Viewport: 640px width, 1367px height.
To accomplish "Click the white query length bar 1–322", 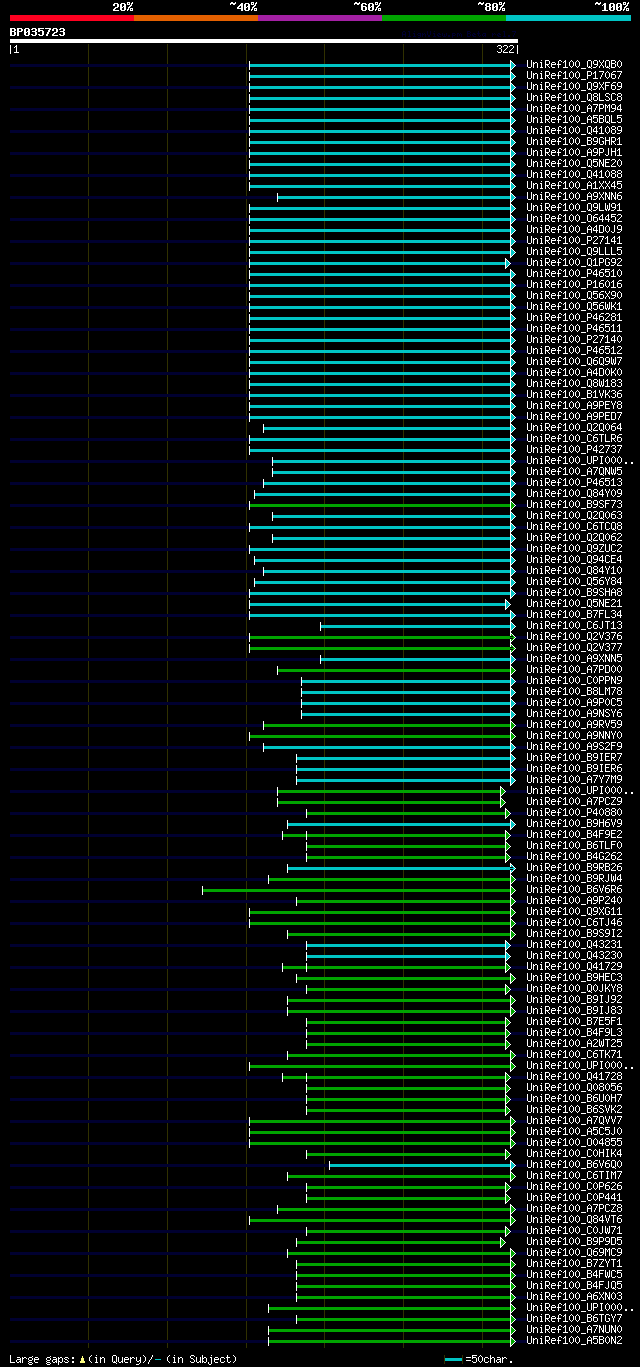I will click(264, 41).
